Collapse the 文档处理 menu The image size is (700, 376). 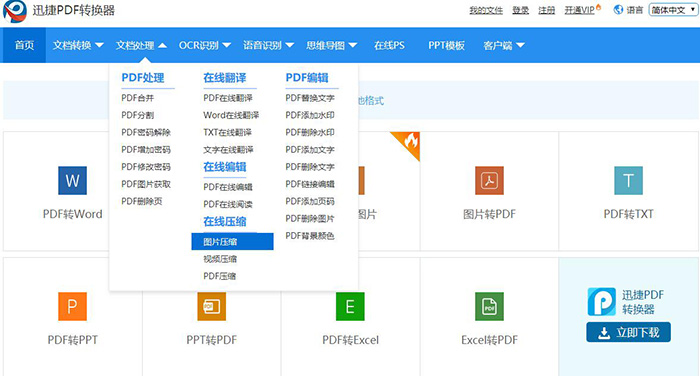(x=142, y=45)
